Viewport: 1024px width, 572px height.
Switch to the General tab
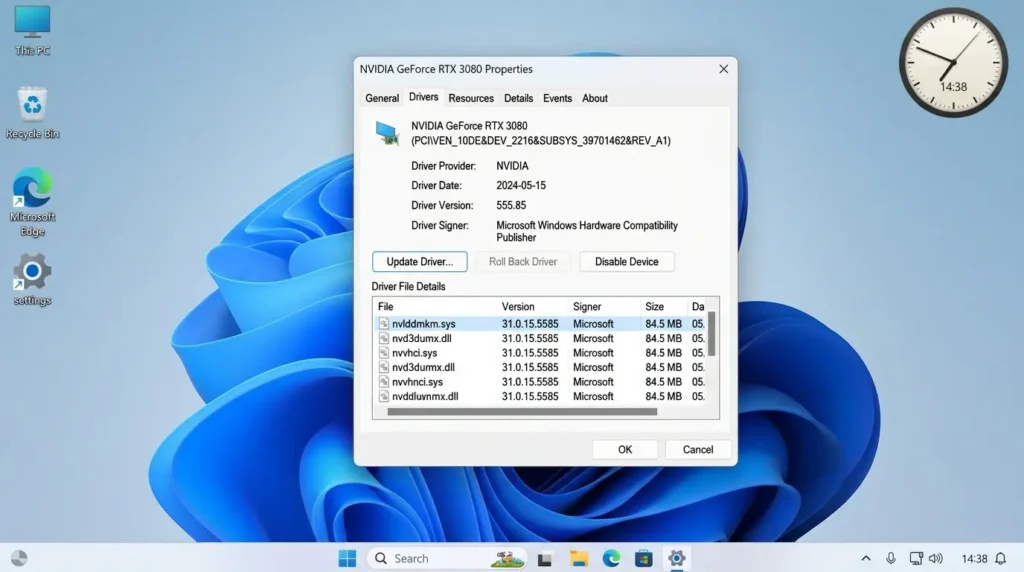[382, 98]
